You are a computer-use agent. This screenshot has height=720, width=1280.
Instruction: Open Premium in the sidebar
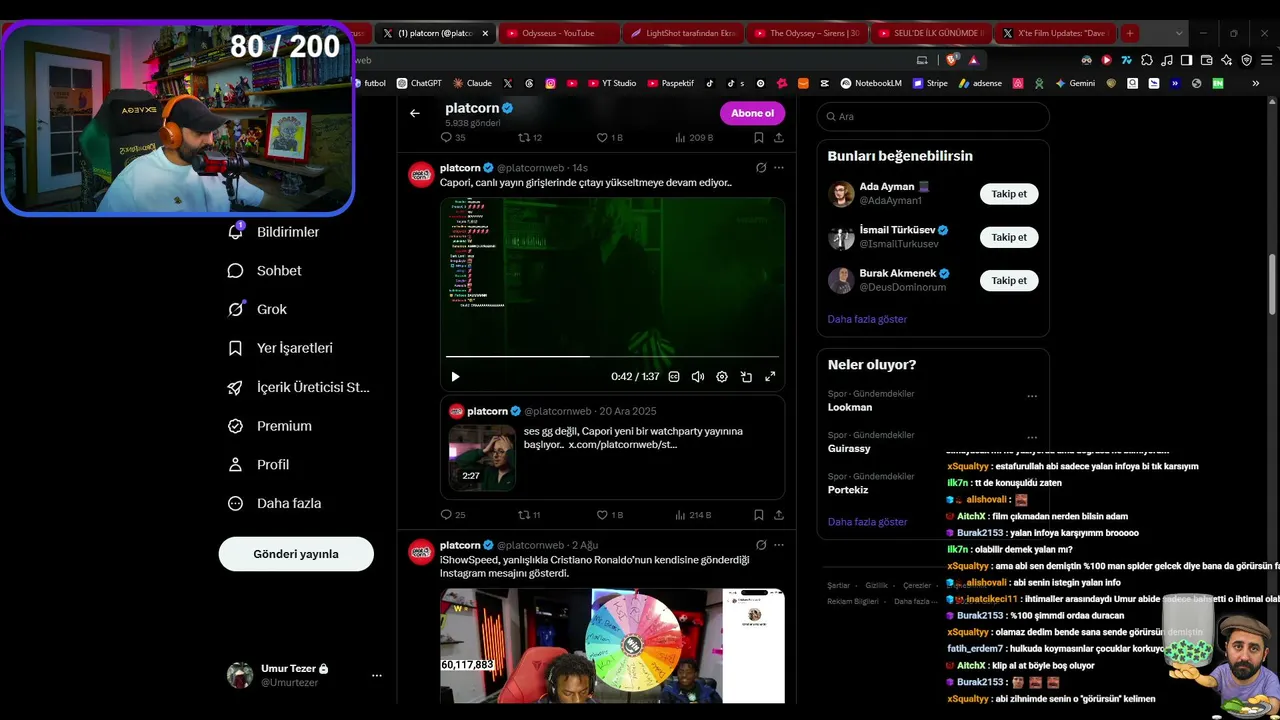(x=270, y=426)
